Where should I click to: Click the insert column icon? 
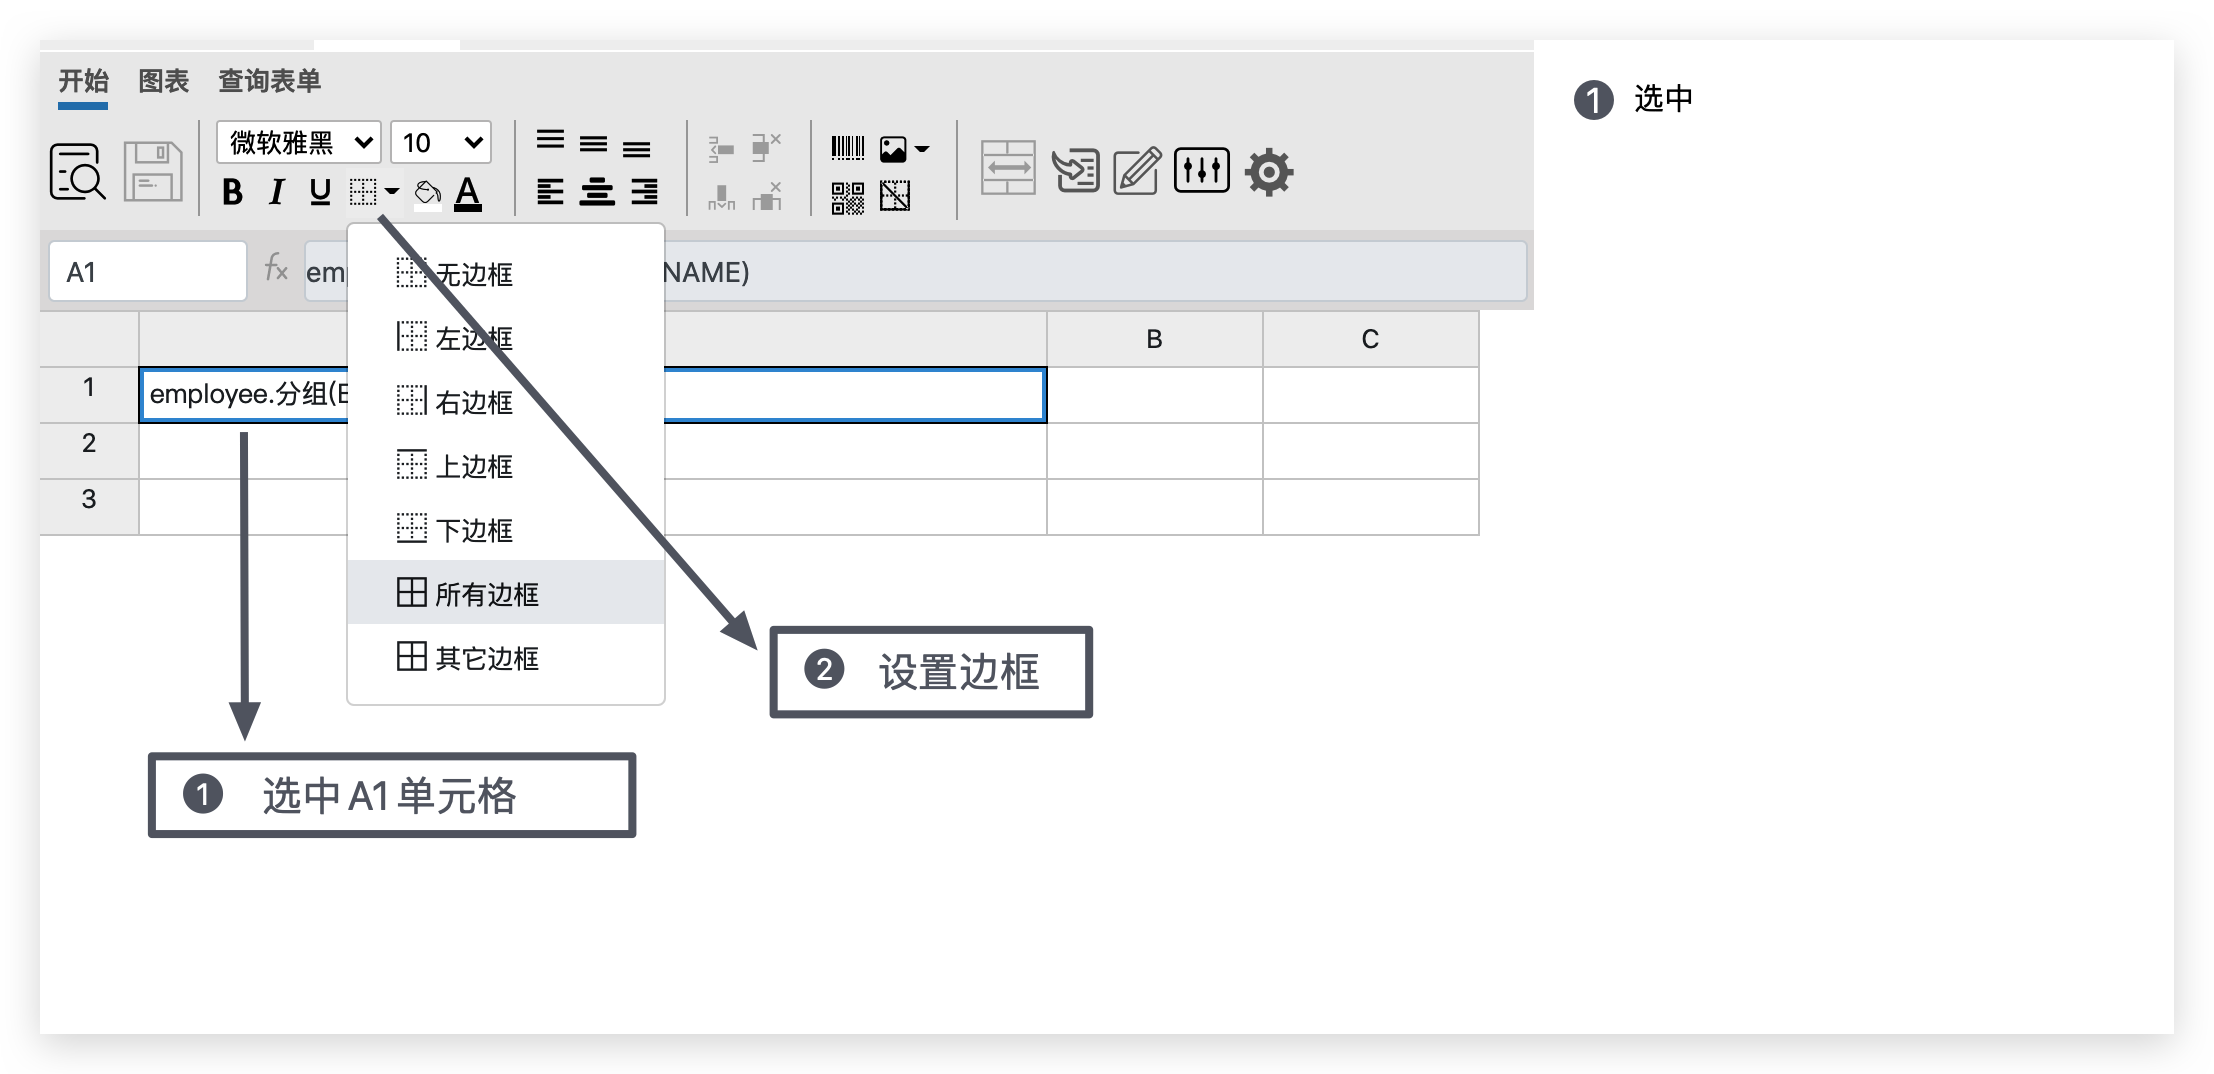tap(721, 197)
